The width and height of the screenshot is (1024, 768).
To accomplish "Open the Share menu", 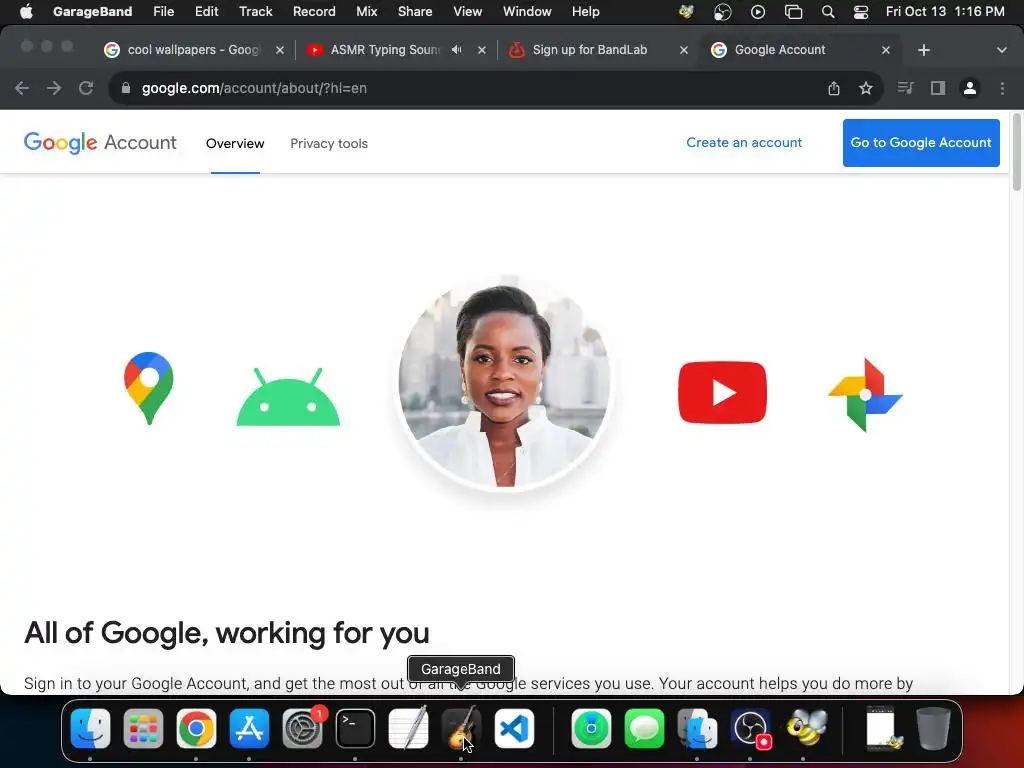I will pos(415,12).
